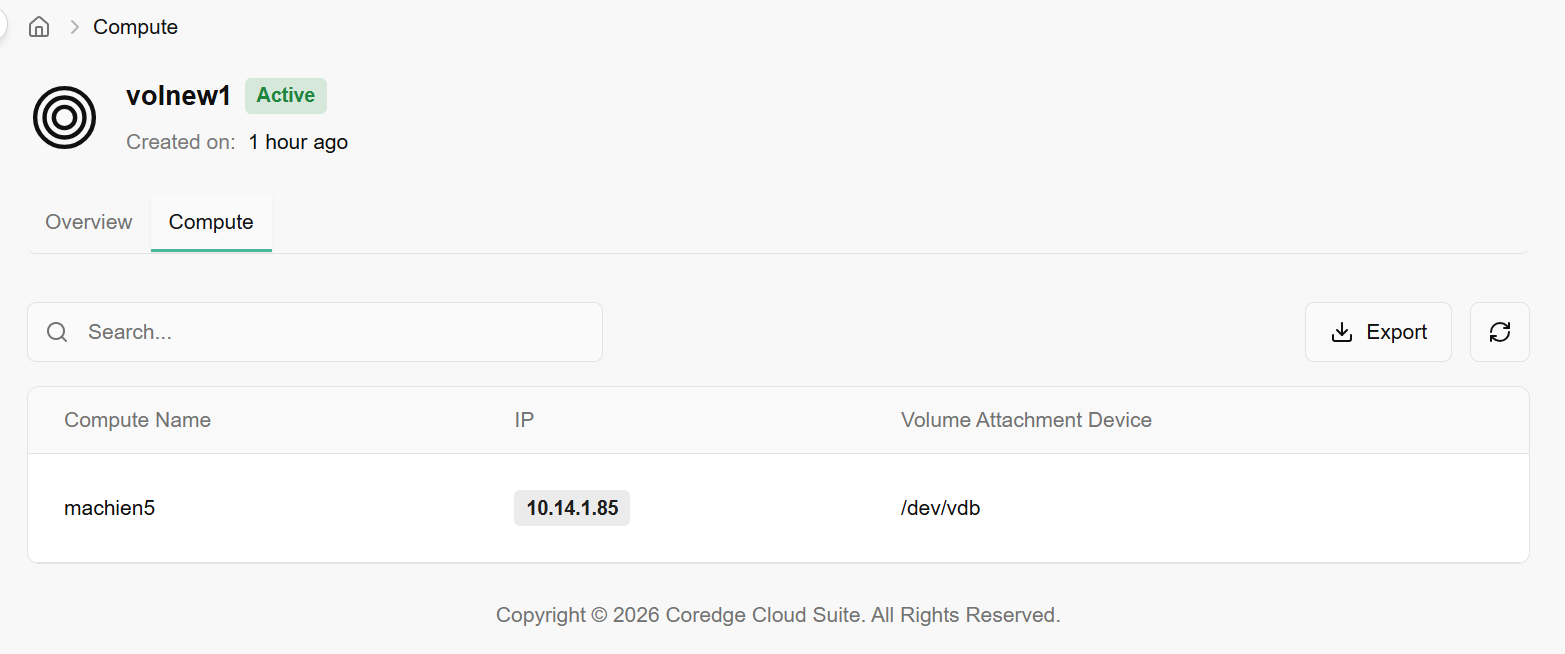Image resolution: width=1565 pixels, height=654 pixels.
Task: Click the volnew1 volume title
Action: click(x=178, y=96)
